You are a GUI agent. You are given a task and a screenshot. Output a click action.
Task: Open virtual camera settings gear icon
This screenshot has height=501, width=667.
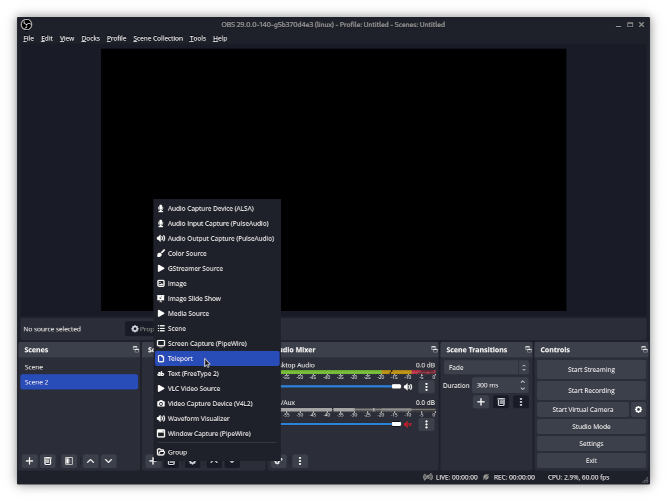click(638, 410)
